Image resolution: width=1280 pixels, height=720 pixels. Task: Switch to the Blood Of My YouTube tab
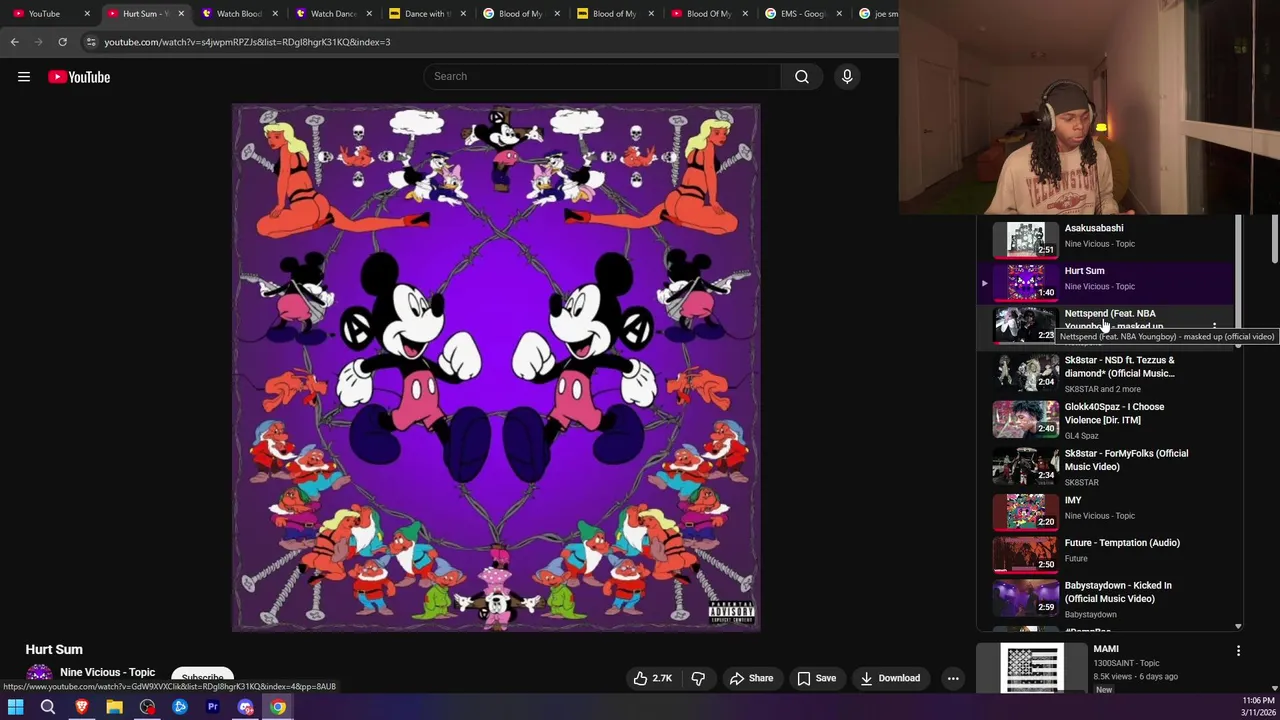tap(709, 14)
